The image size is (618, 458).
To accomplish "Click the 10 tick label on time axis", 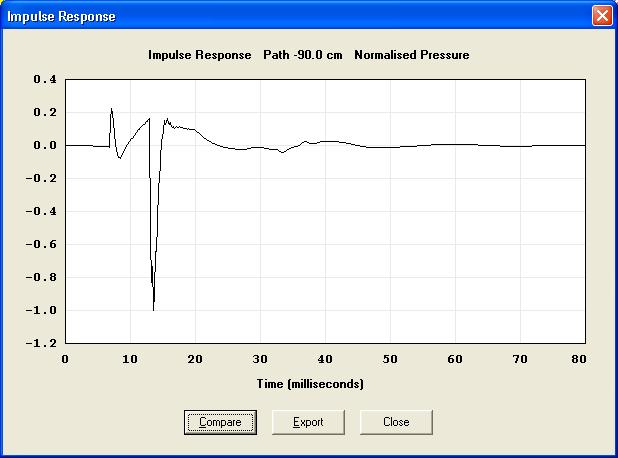I will tap(130, 359).
